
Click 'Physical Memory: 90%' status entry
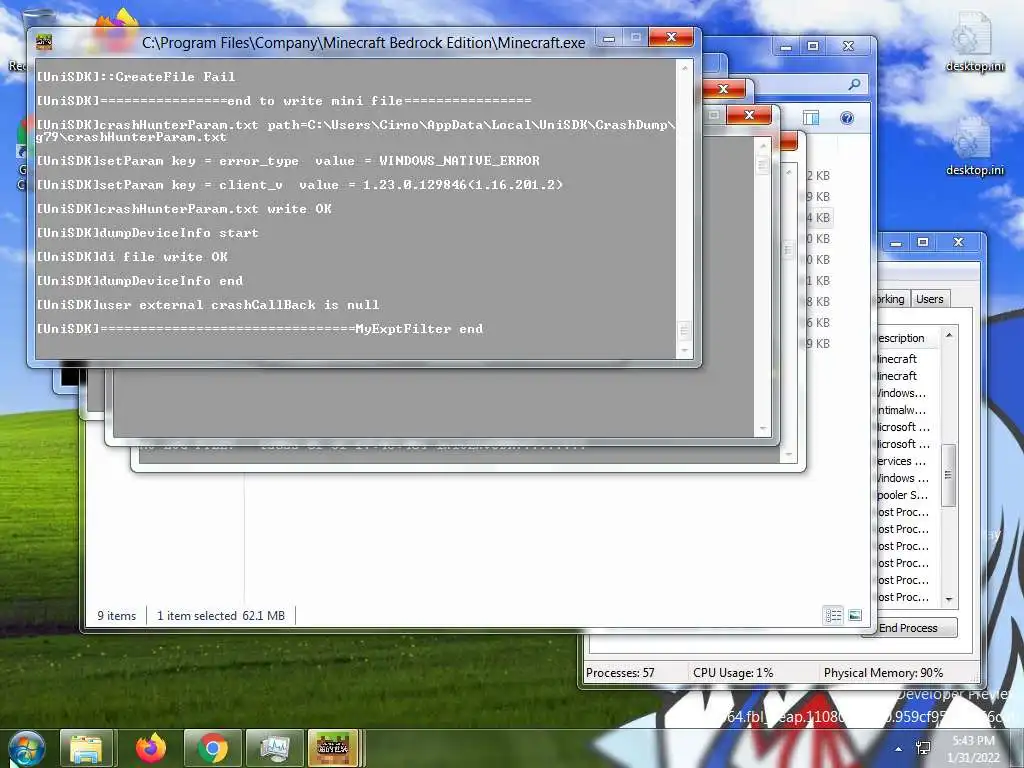click(x=884, y=673)
